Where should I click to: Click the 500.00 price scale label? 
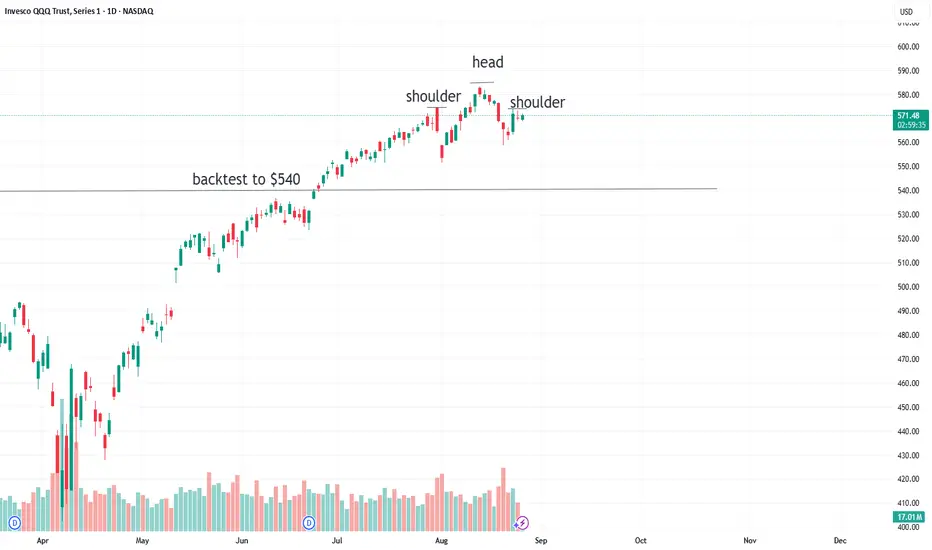coord(908,287)
